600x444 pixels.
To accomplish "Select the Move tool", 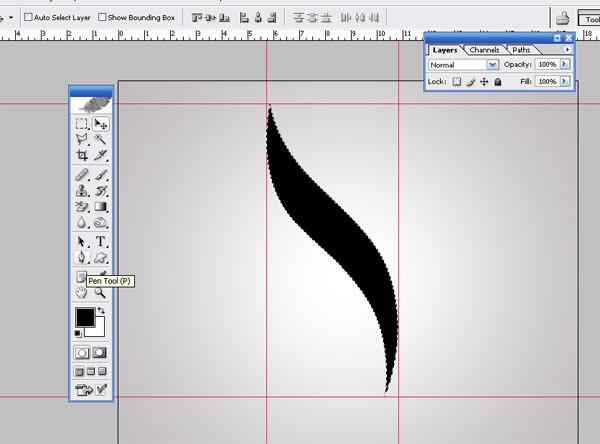I will (x=101, y=123).
